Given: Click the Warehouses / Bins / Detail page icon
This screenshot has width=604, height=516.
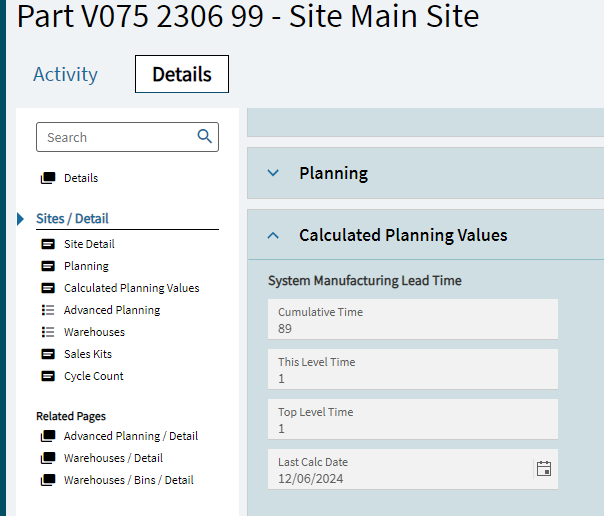Looking at the screenshot, I should click(48, 480).
